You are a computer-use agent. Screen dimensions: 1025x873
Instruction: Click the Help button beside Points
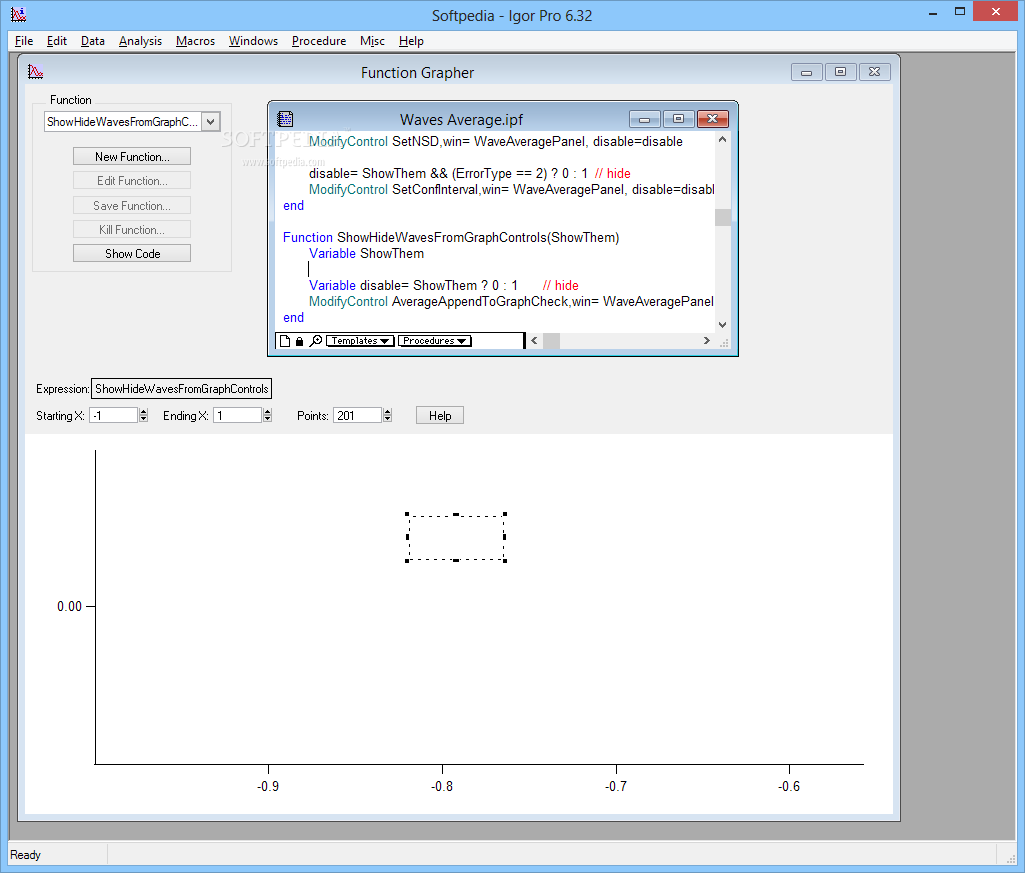click(440, 415)
